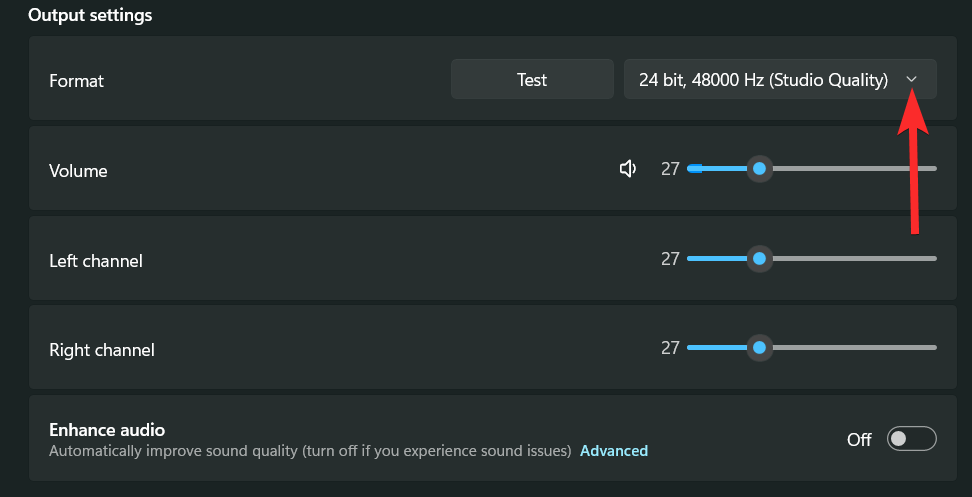Click the Volume slider handle

click(x=759, y=169)
